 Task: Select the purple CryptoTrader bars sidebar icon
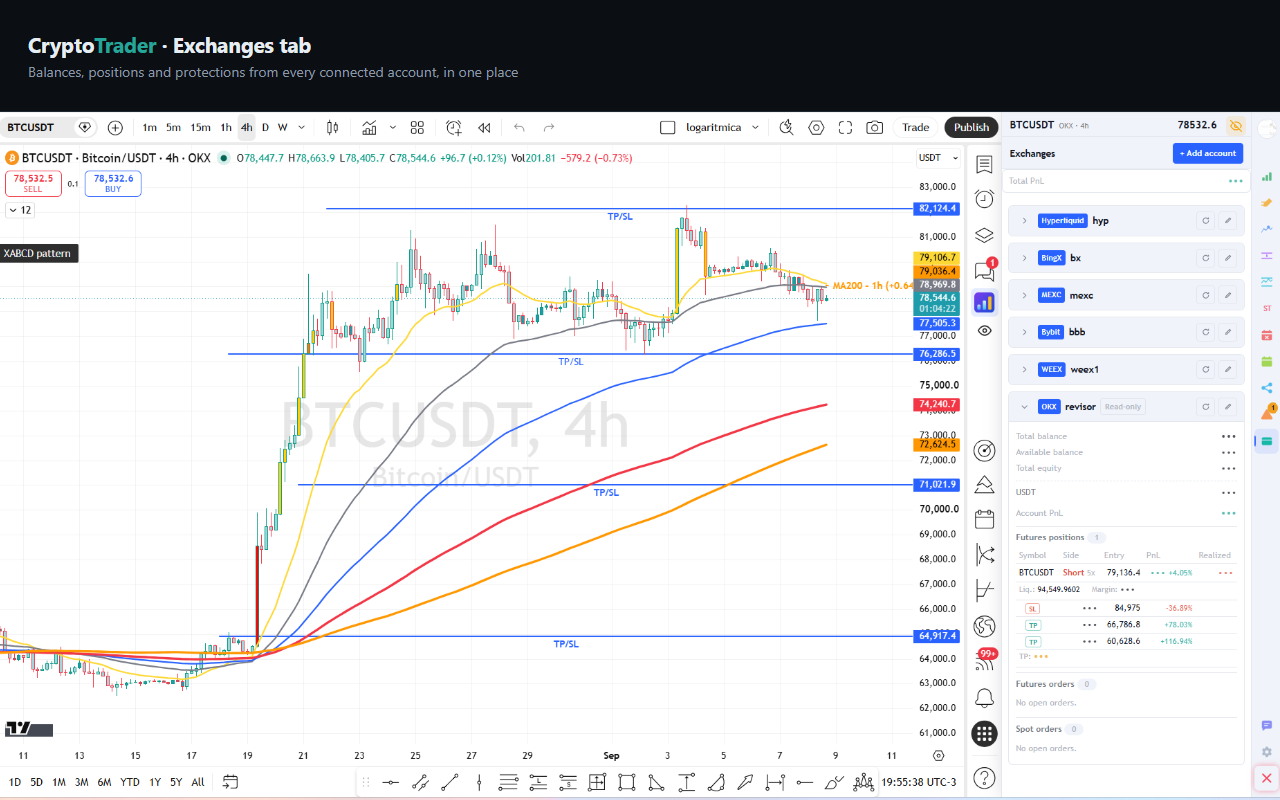click(x=984, y=302)
